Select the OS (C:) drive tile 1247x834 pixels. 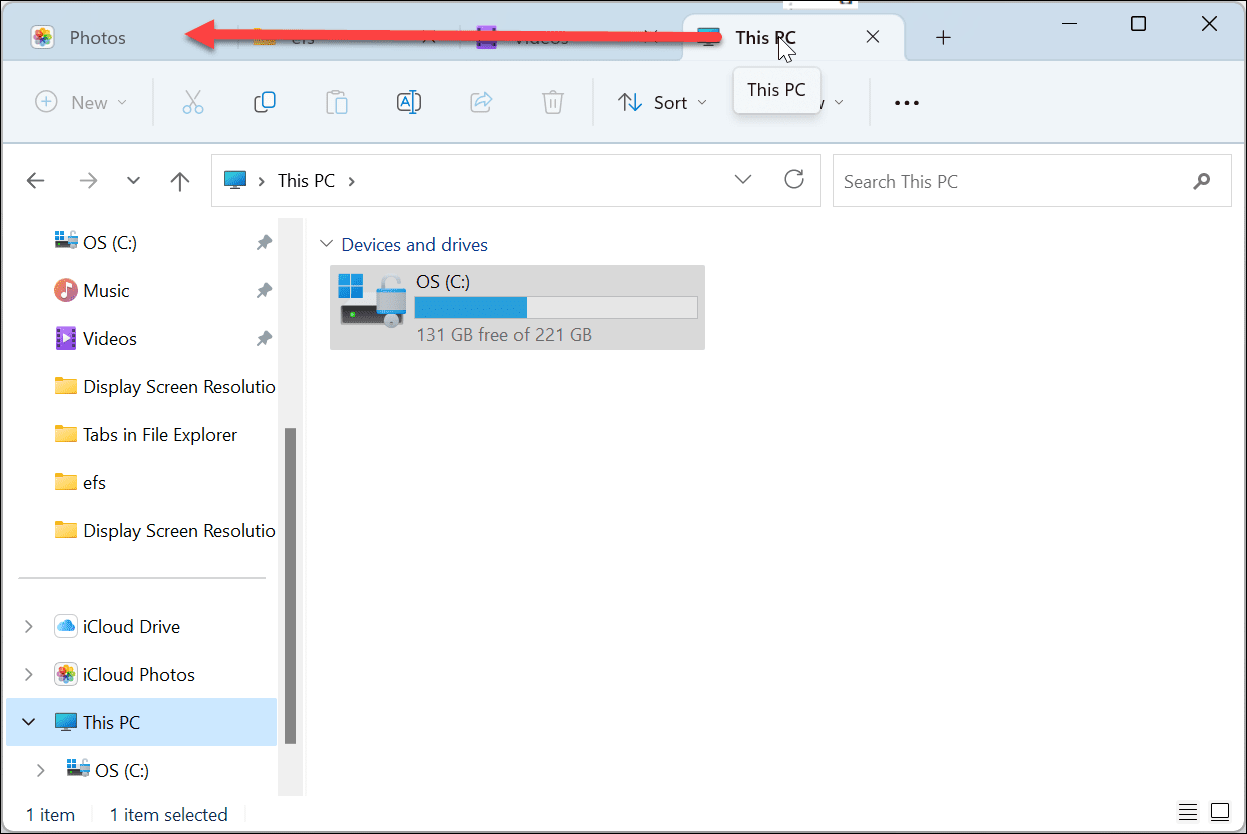(x=517, y=307)
